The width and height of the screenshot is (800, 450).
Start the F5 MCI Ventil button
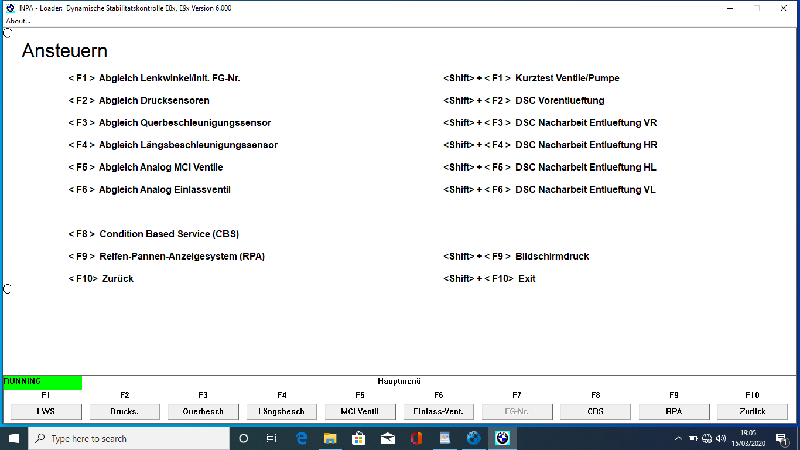360,411
